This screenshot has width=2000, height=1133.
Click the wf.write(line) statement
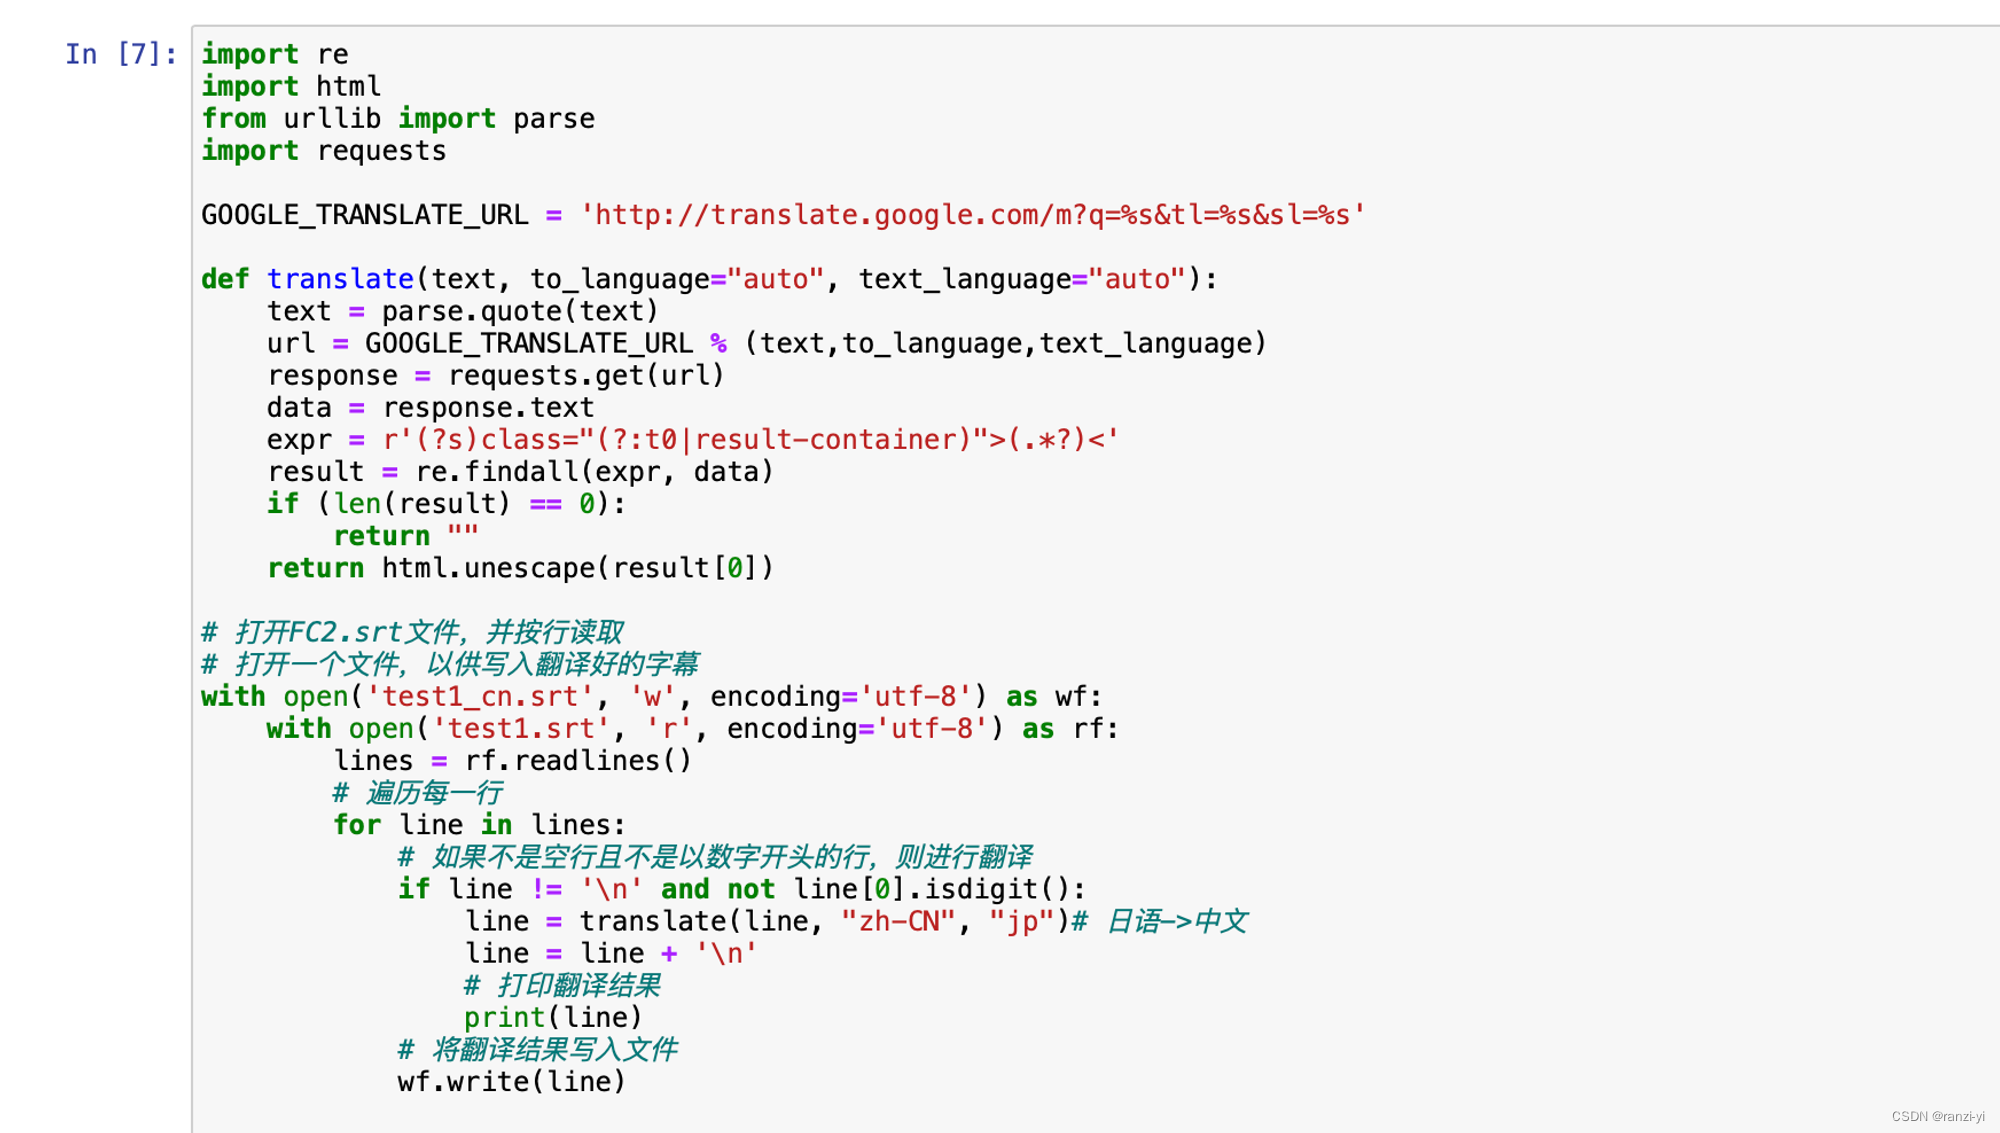(x=511, y=1082)
